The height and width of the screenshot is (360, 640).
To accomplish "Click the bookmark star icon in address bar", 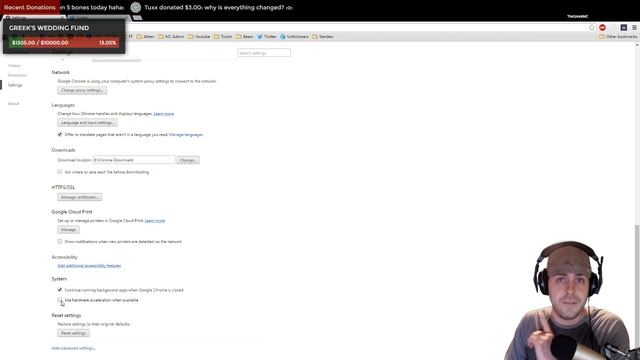I will tap(592, 27).
